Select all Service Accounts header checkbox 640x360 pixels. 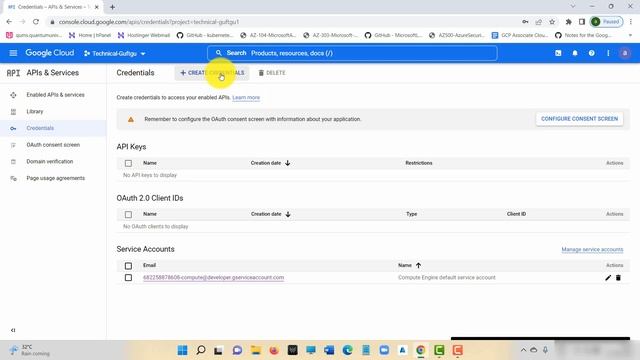(128, 266)
